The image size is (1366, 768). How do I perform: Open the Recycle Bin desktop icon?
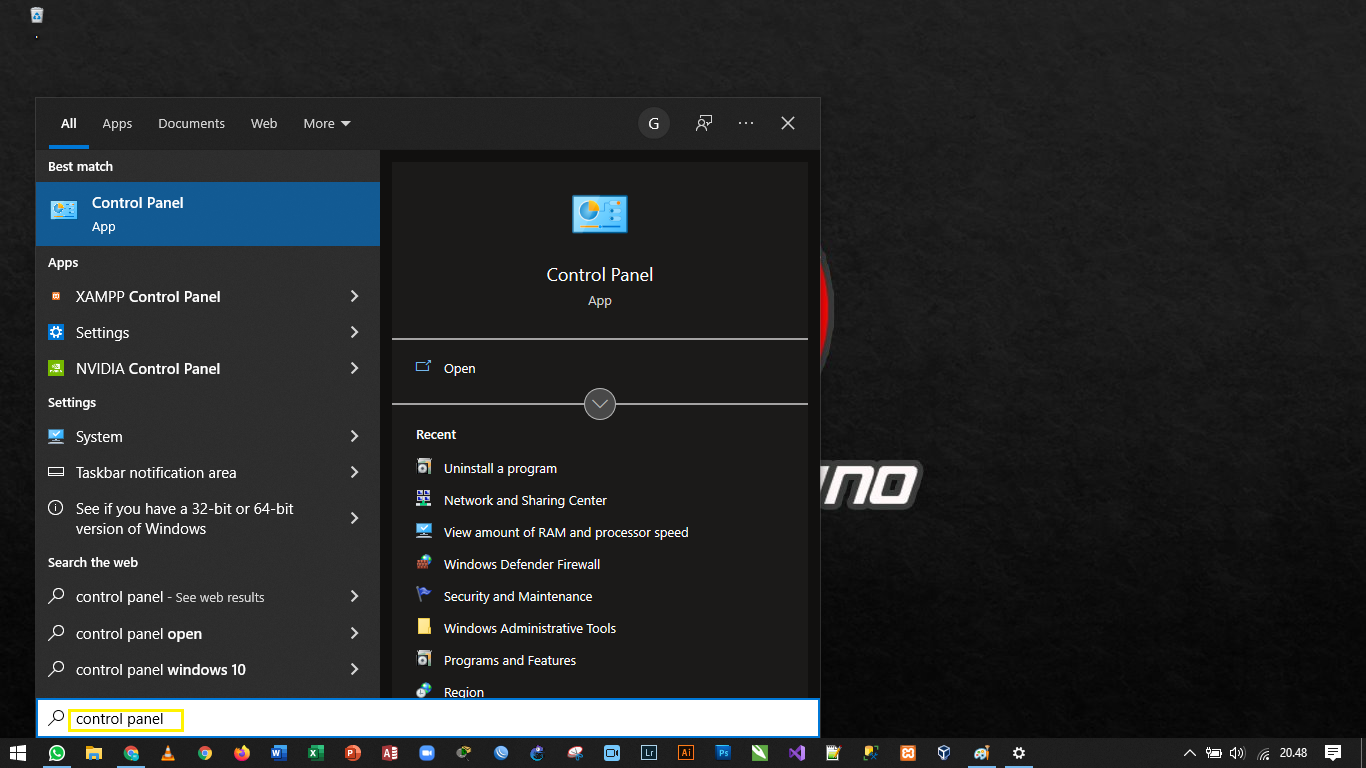37,15
